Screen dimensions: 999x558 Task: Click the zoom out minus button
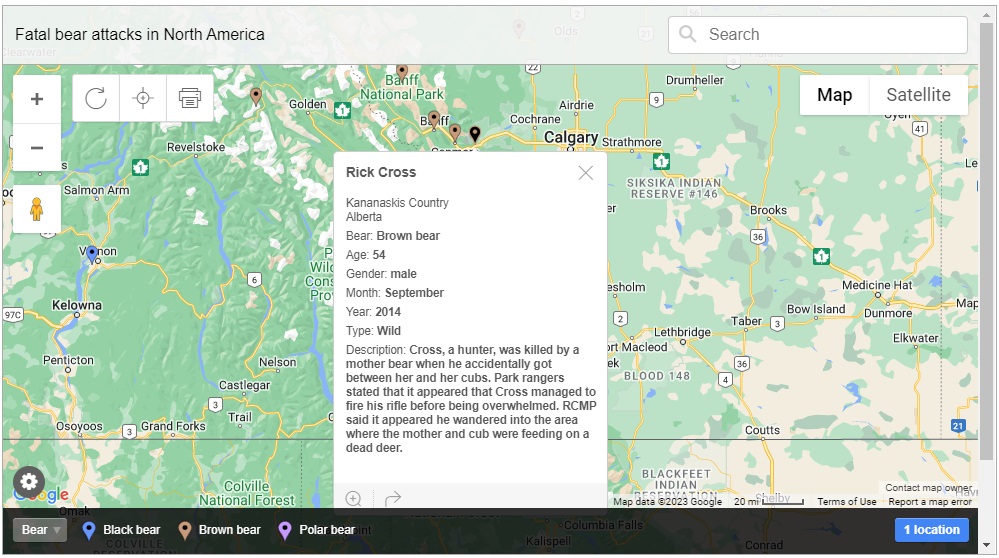[37, 148]
